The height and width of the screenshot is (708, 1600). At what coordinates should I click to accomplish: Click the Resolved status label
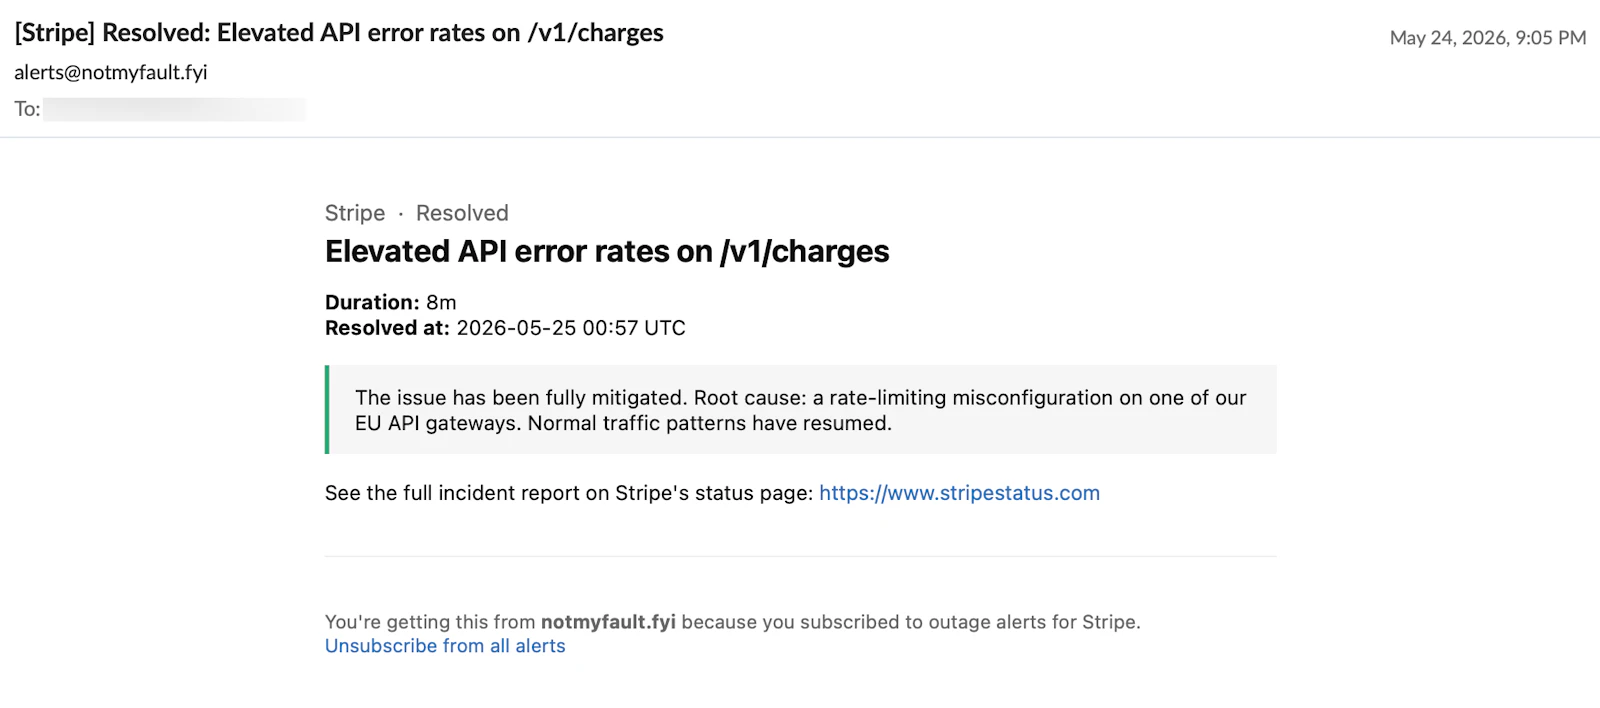coord(462,213)
